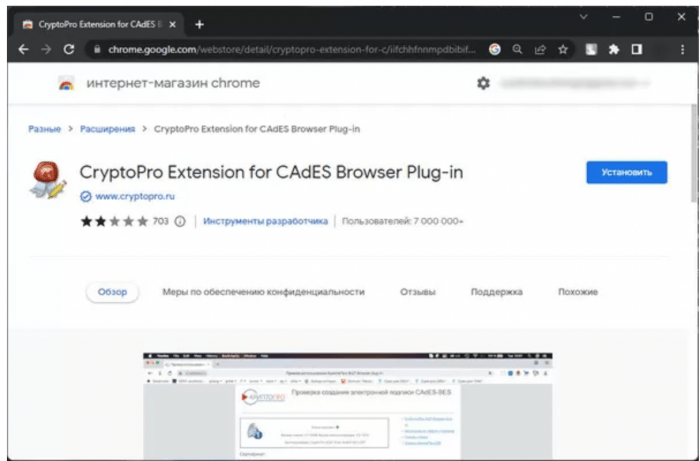This screenshot has height=461, width=700.
Task: Select the CryptoPro Extension browser tab
Action: (x=99, y=25)
